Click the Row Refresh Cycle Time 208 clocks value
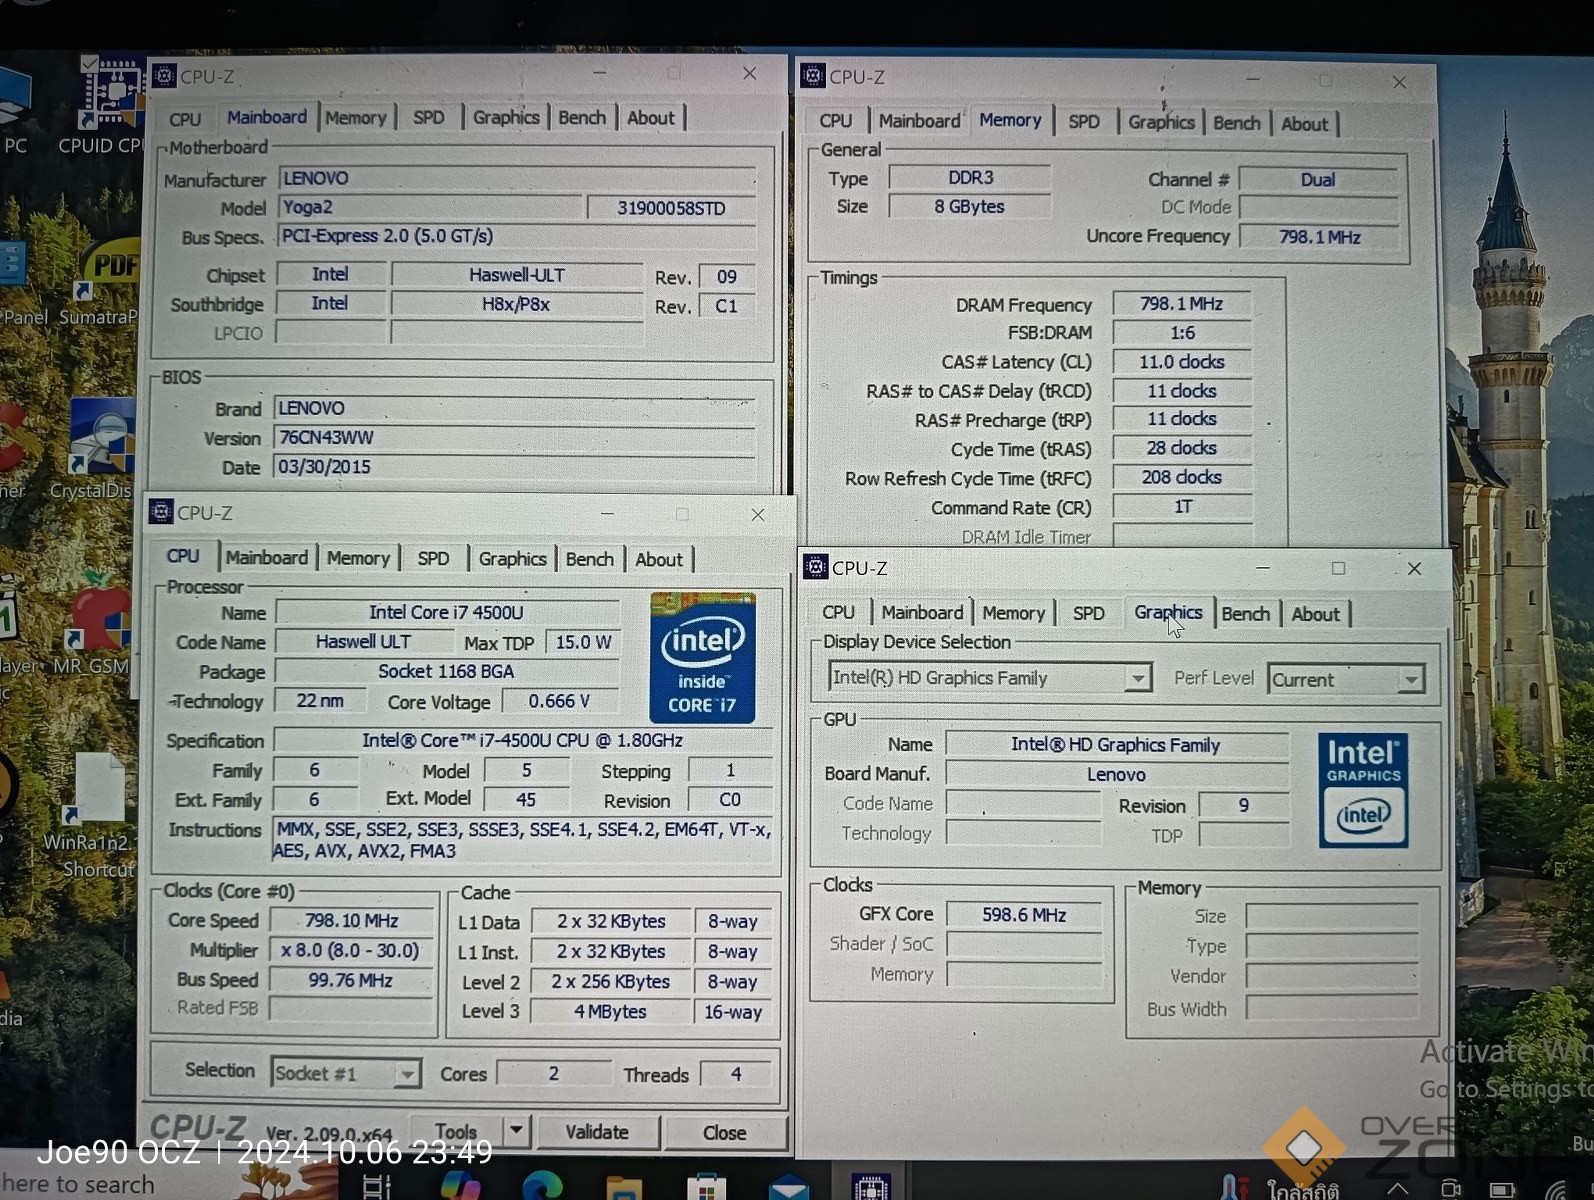This screenshot has width=1594, height=1200. click(1182, 478)
